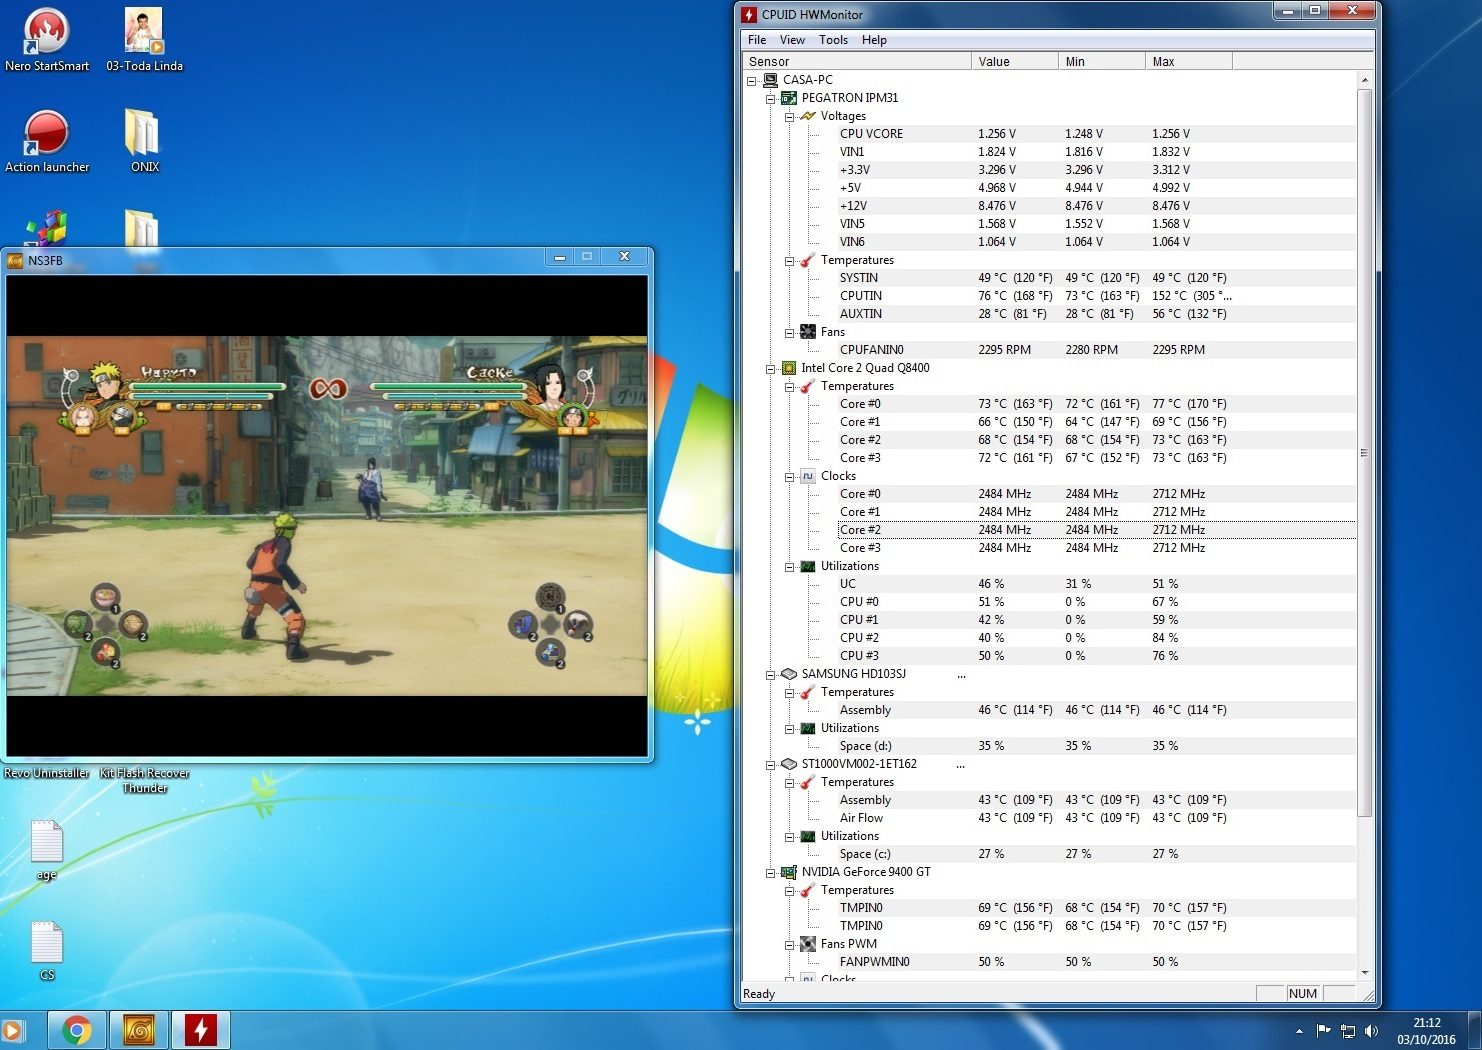Collapse the PEGATRON IPM31 node
This screenshot has width=1482, height=1050.
pyautogui.click(x=770, y=98)
